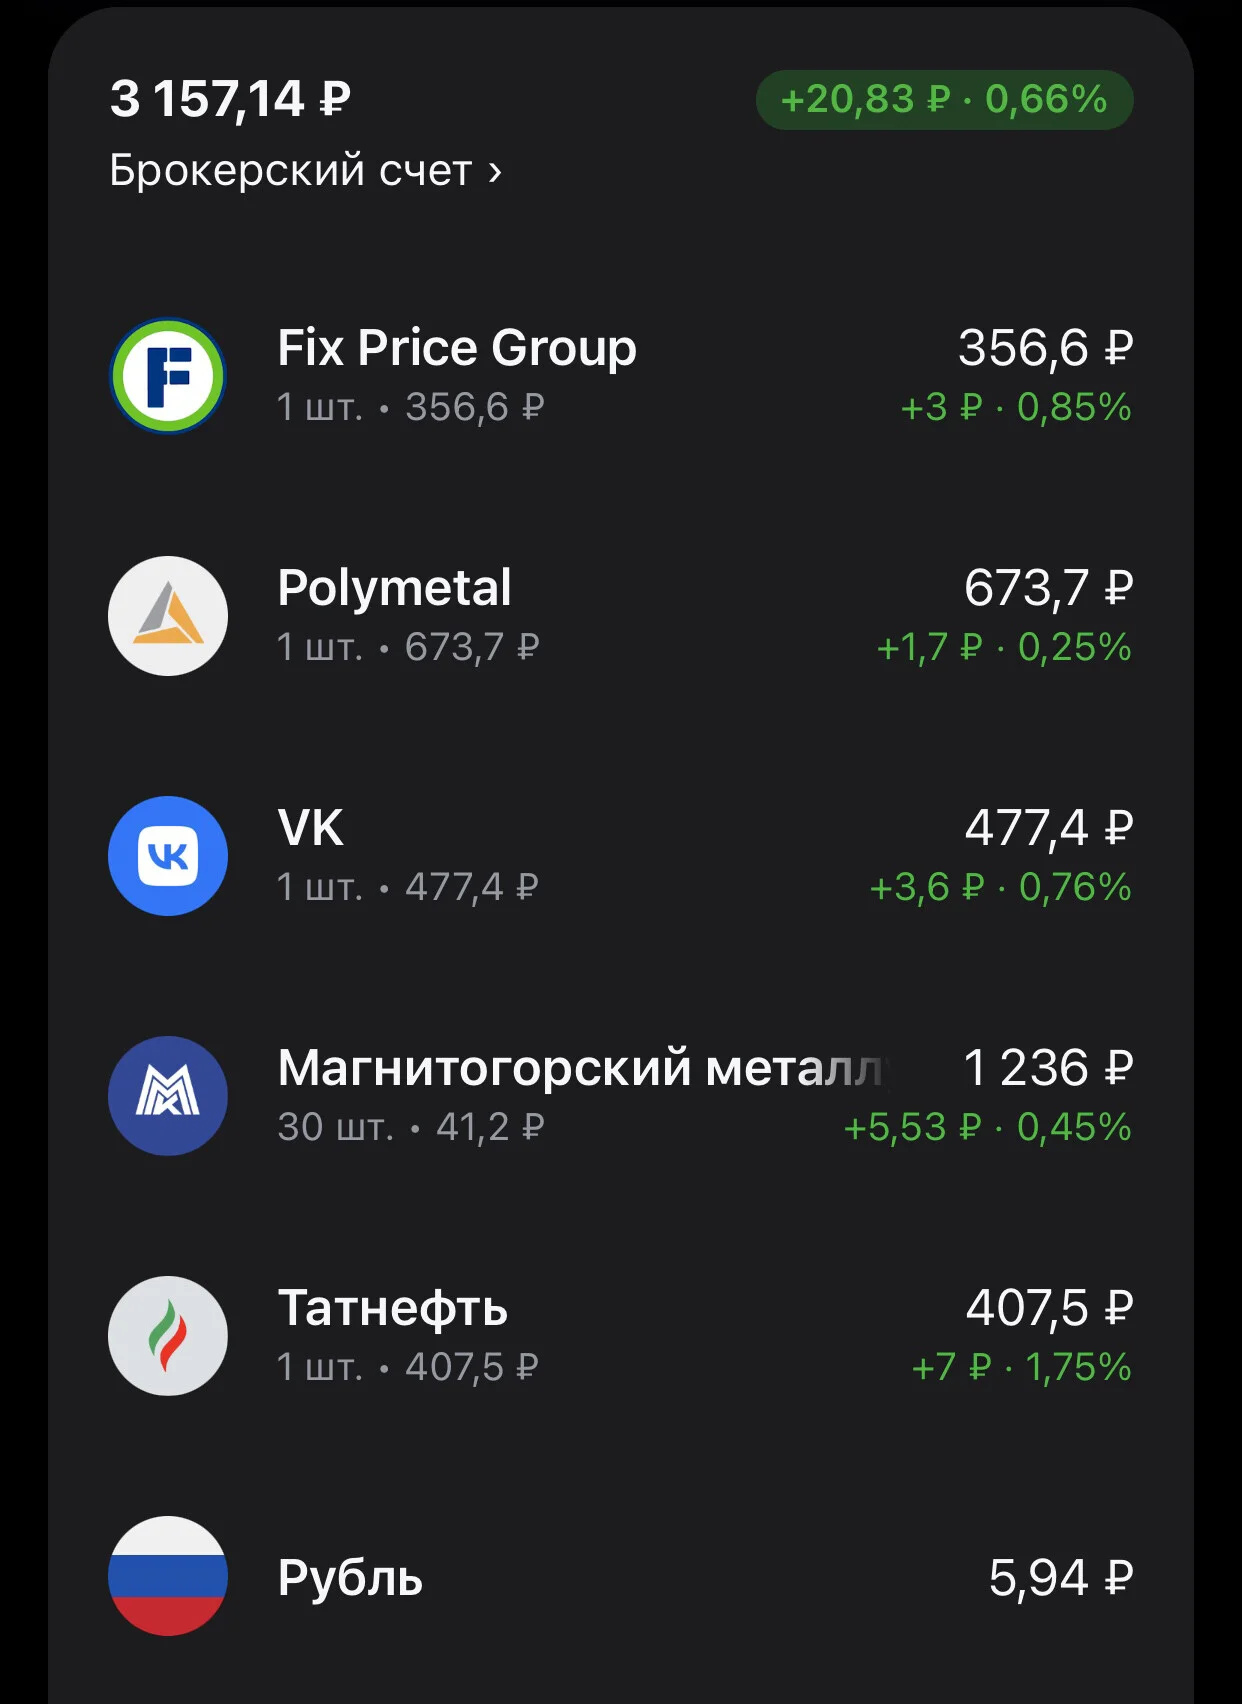This screenshot has height=1704, width=1242.
Task: Tap the blue VK logo icon
Action: click(168, 856)
